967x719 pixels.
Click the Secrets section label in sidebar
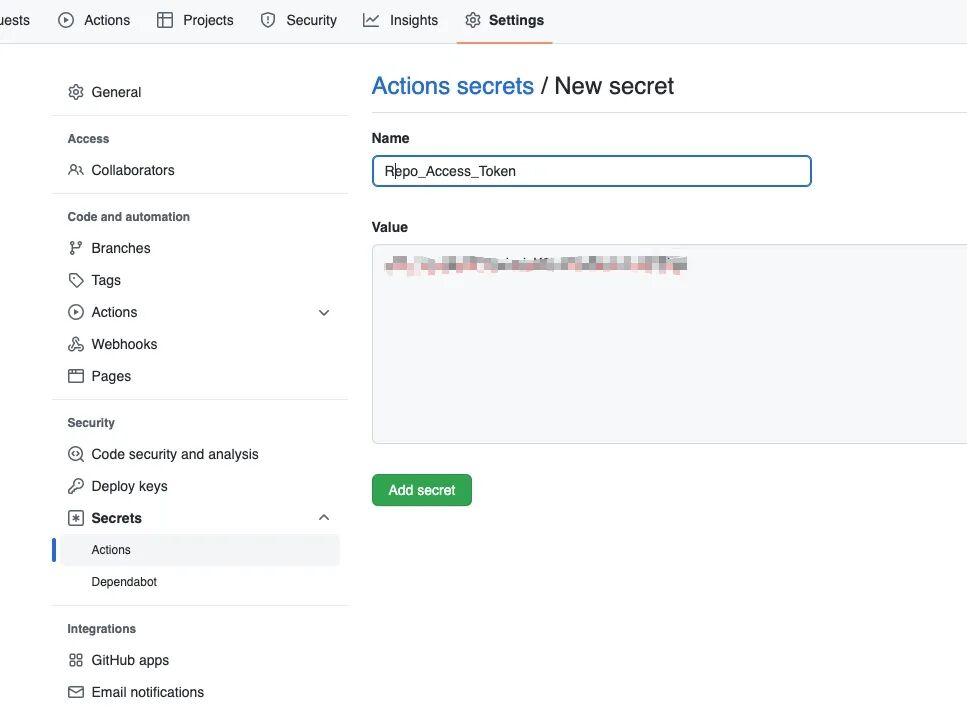tap(117, 518)
